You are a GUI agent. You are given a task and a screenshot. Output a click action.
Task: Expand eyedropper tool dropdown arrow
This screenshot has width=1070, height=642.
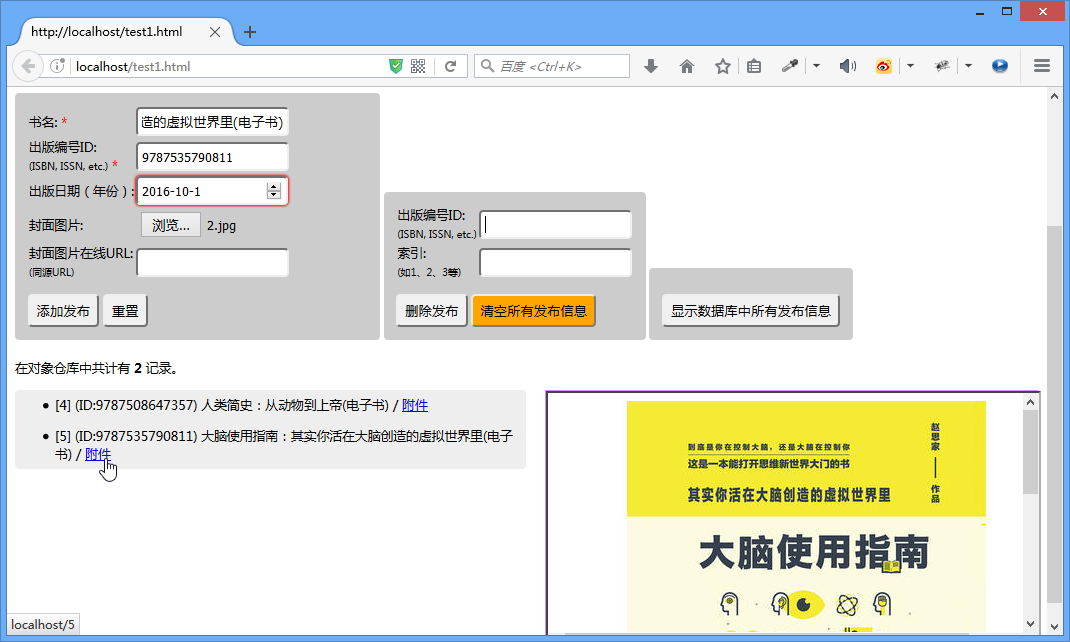click(x=816, y=66)
